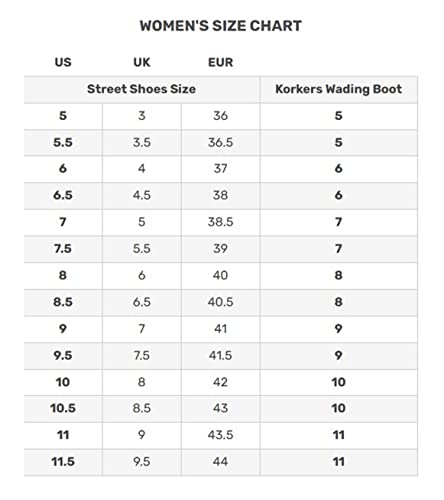Select US size 8 cell

point(63,276)
